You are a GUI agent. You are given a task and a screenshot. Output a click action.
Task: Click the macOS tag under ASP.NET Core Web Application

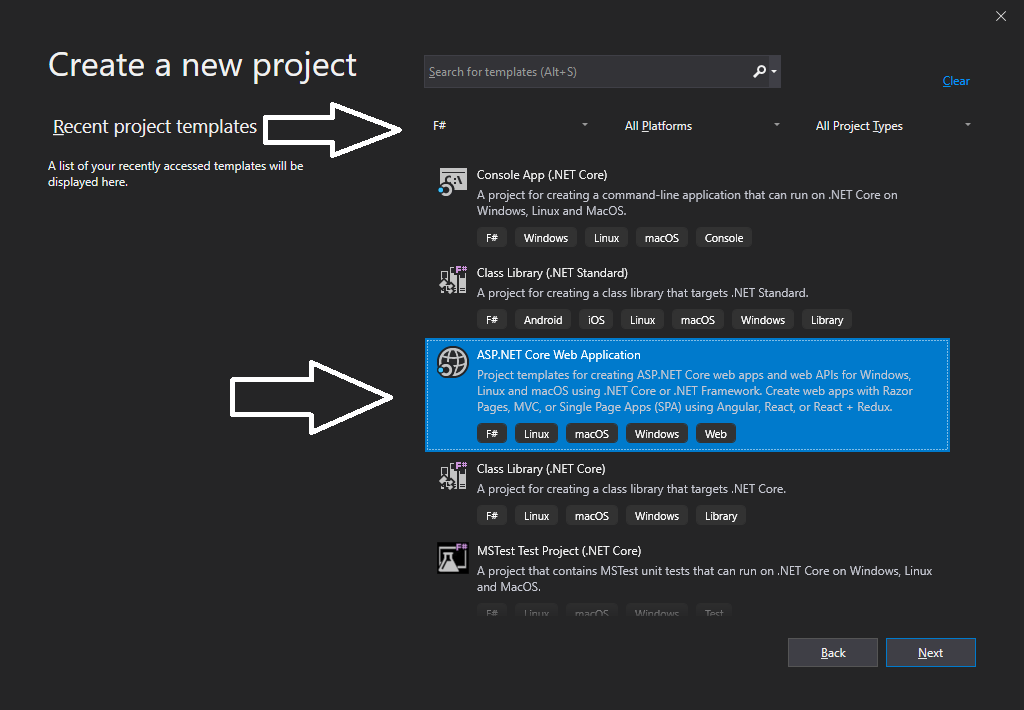click(x=592, y=434)
